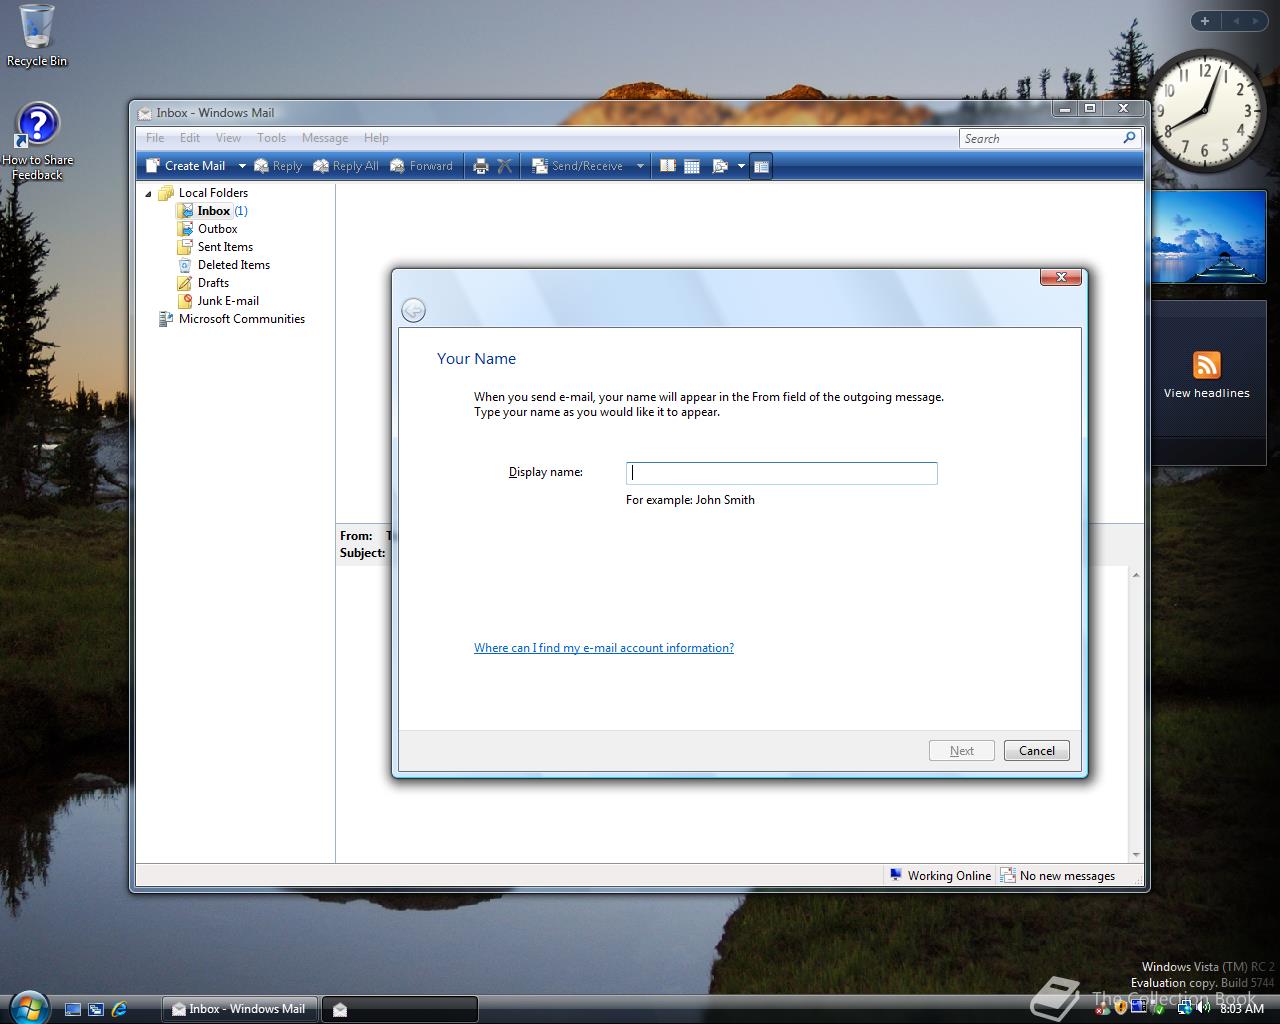The image size is (1280, 1024).
Task: Click the Print toolbar icon
Action: (480, 166)
